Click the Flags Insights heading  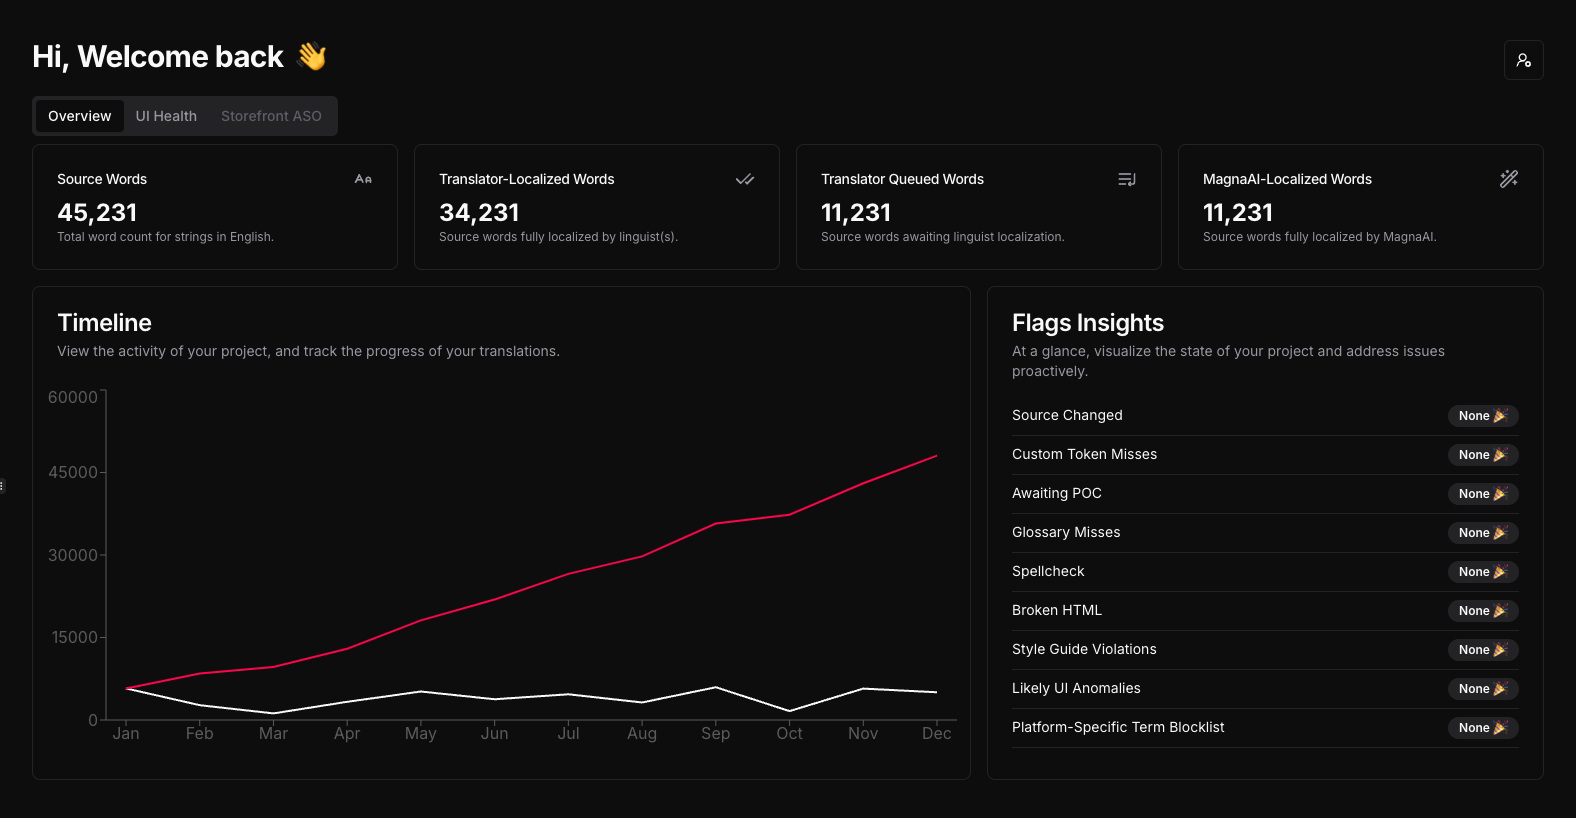(1088, 323)
